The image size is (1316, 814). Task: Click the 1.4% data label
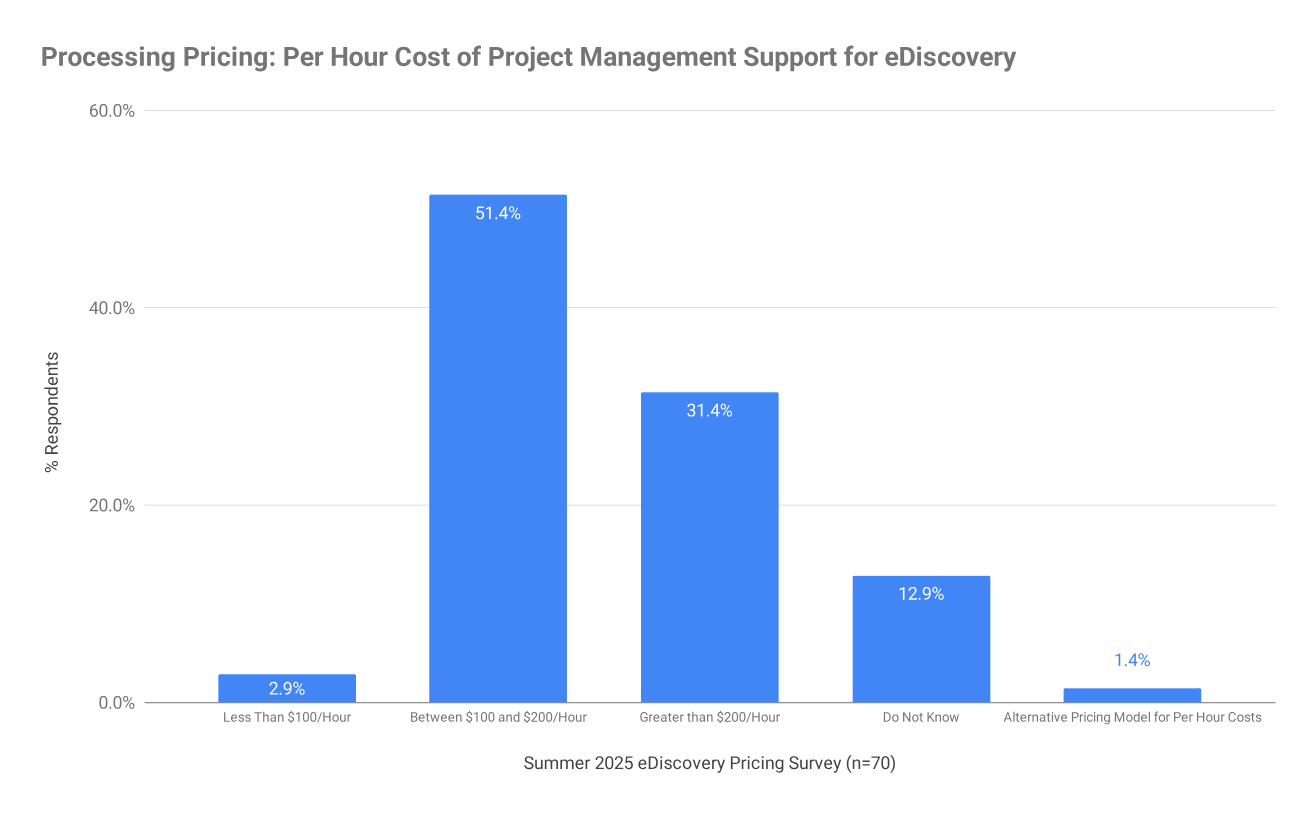(1132, 660)
